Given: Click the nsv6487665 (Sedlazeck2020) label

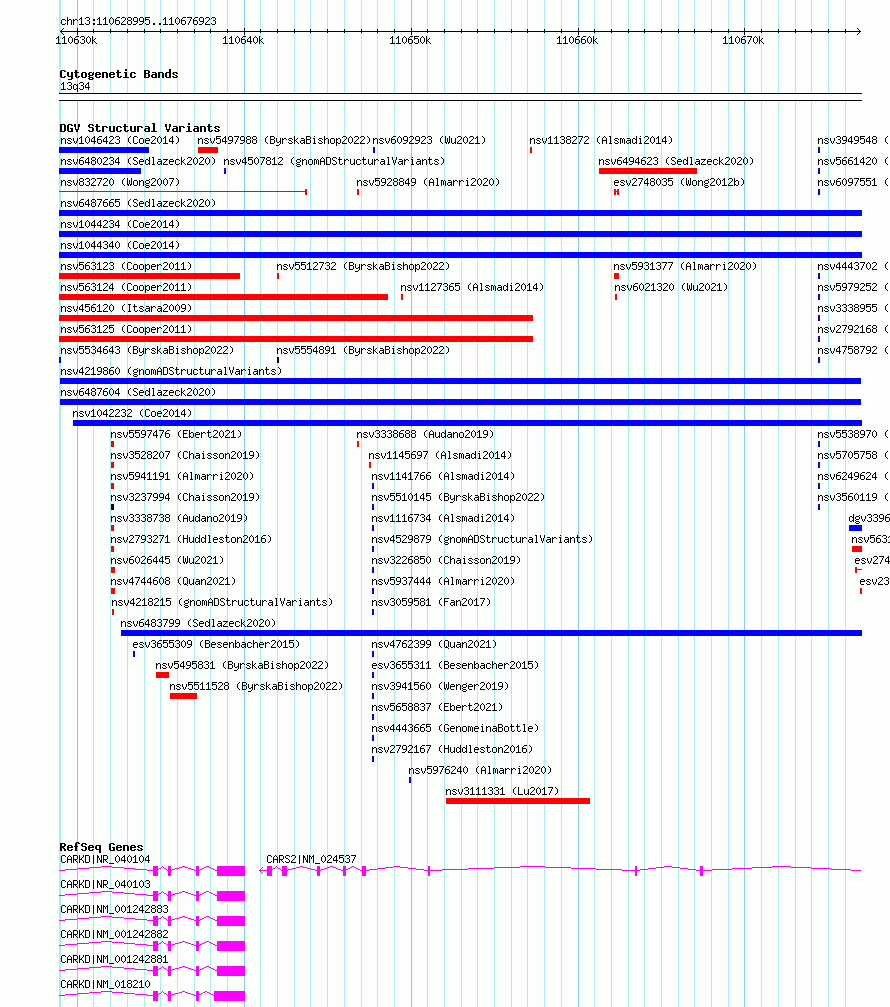Looking at the screenshot, I should tap(138, 203).
